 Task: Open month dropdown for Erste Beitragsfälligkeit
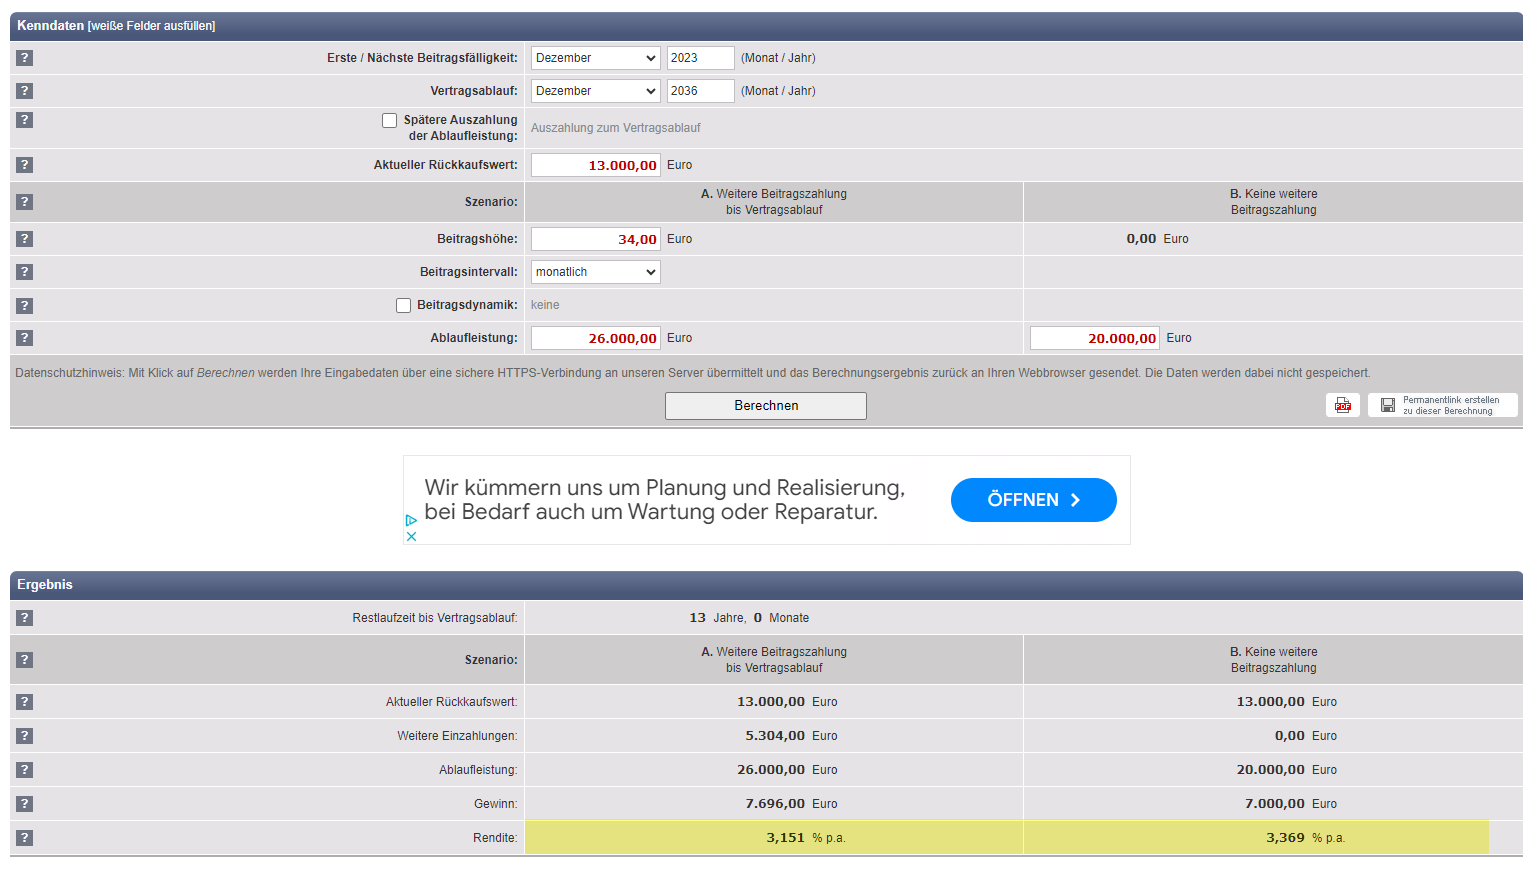pos(595,58)
